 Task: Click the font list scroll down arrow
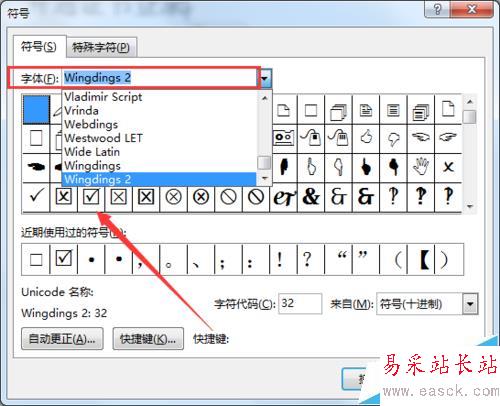point(265,178)
